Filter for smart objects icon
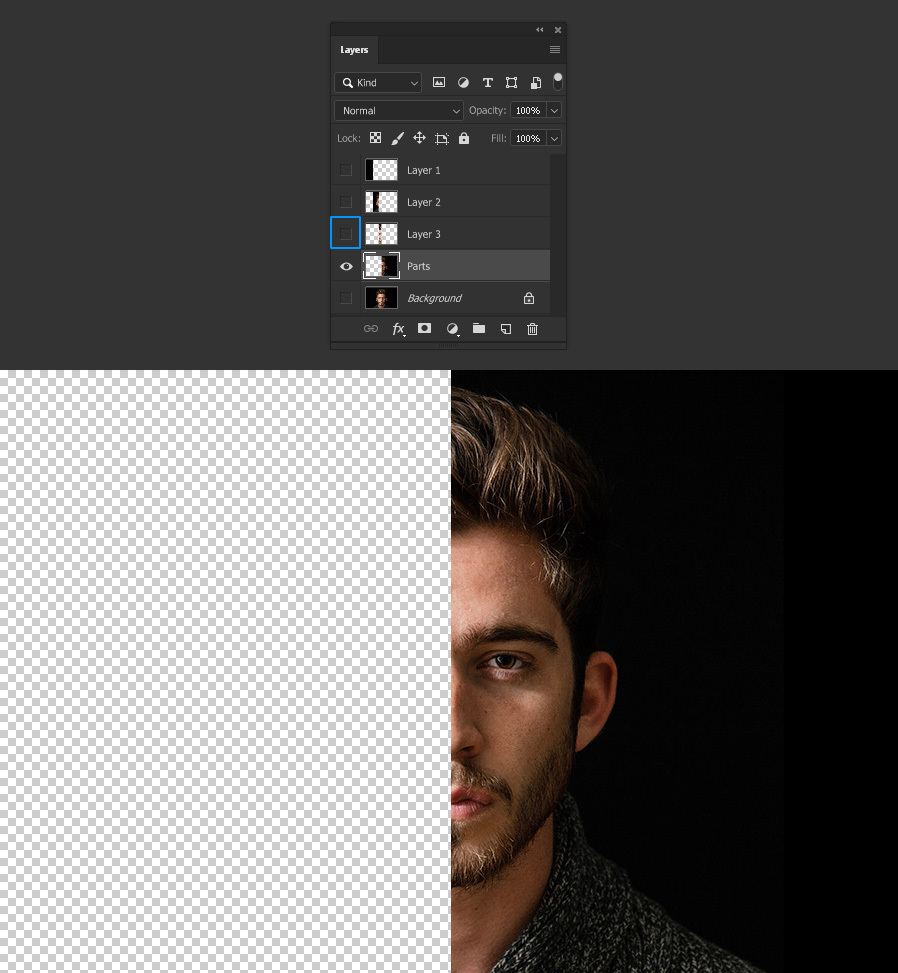The width and height of the screenshot is (898, 973). click(x=536, y=83)
